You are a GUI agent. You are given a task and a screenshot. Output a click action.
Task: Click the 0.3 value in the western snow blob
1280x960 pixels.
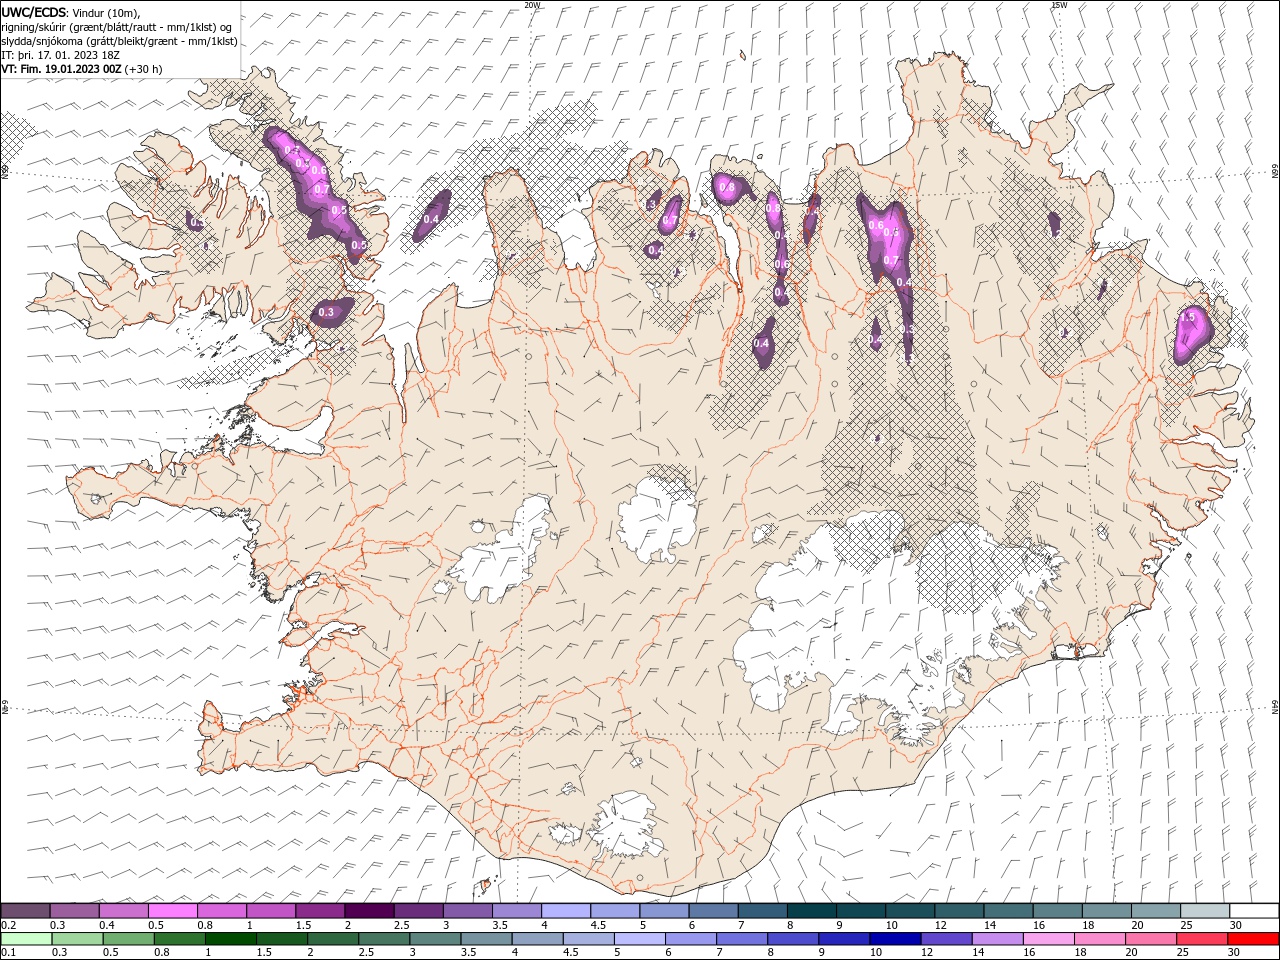coord(326,312)
